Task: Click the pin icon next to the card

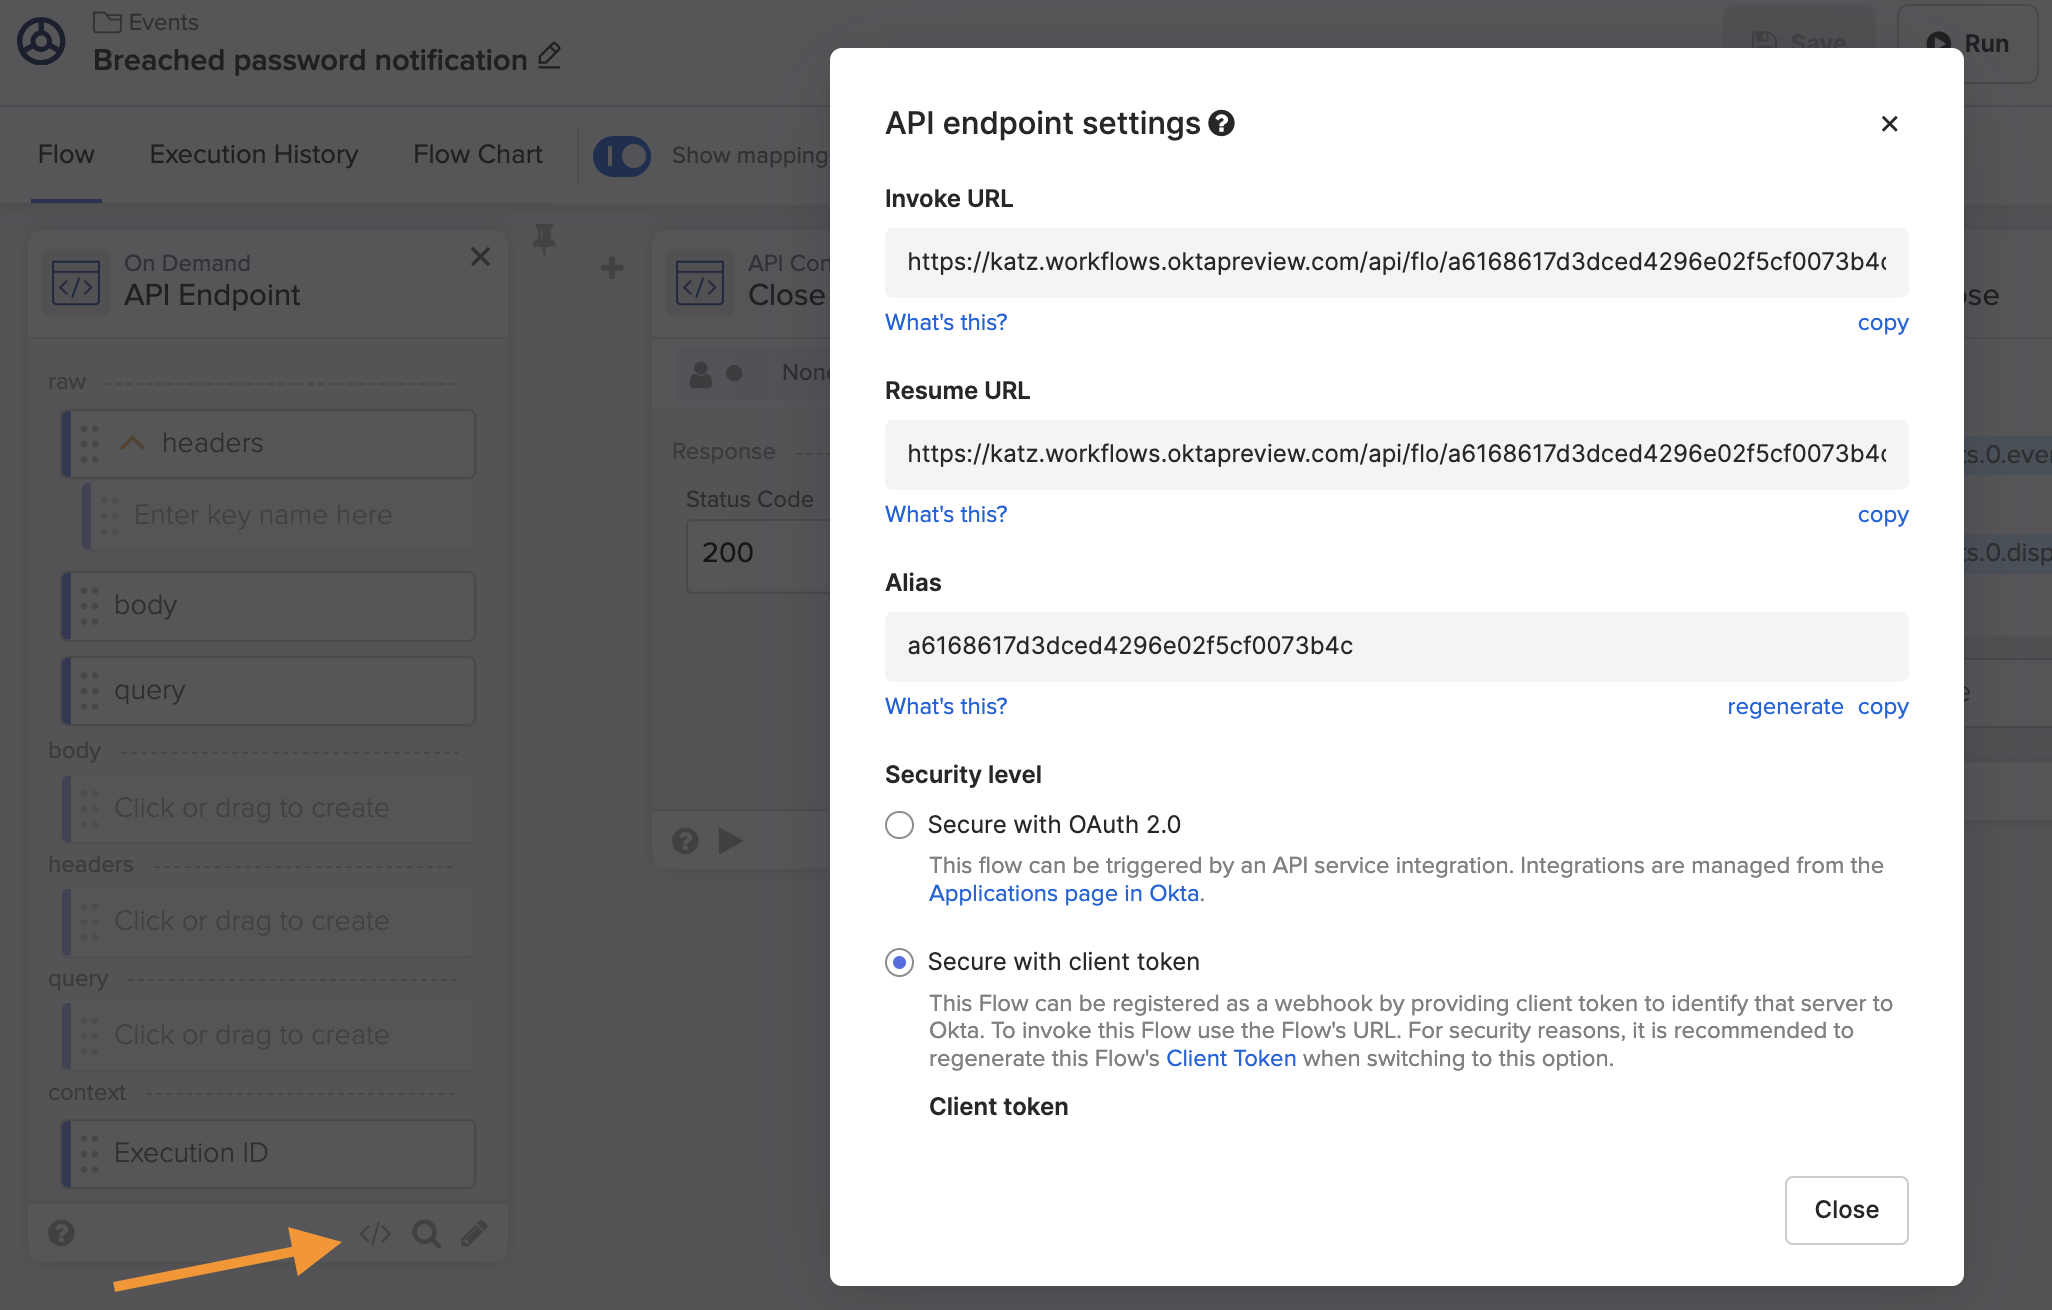Action: [x=543, y=241]
